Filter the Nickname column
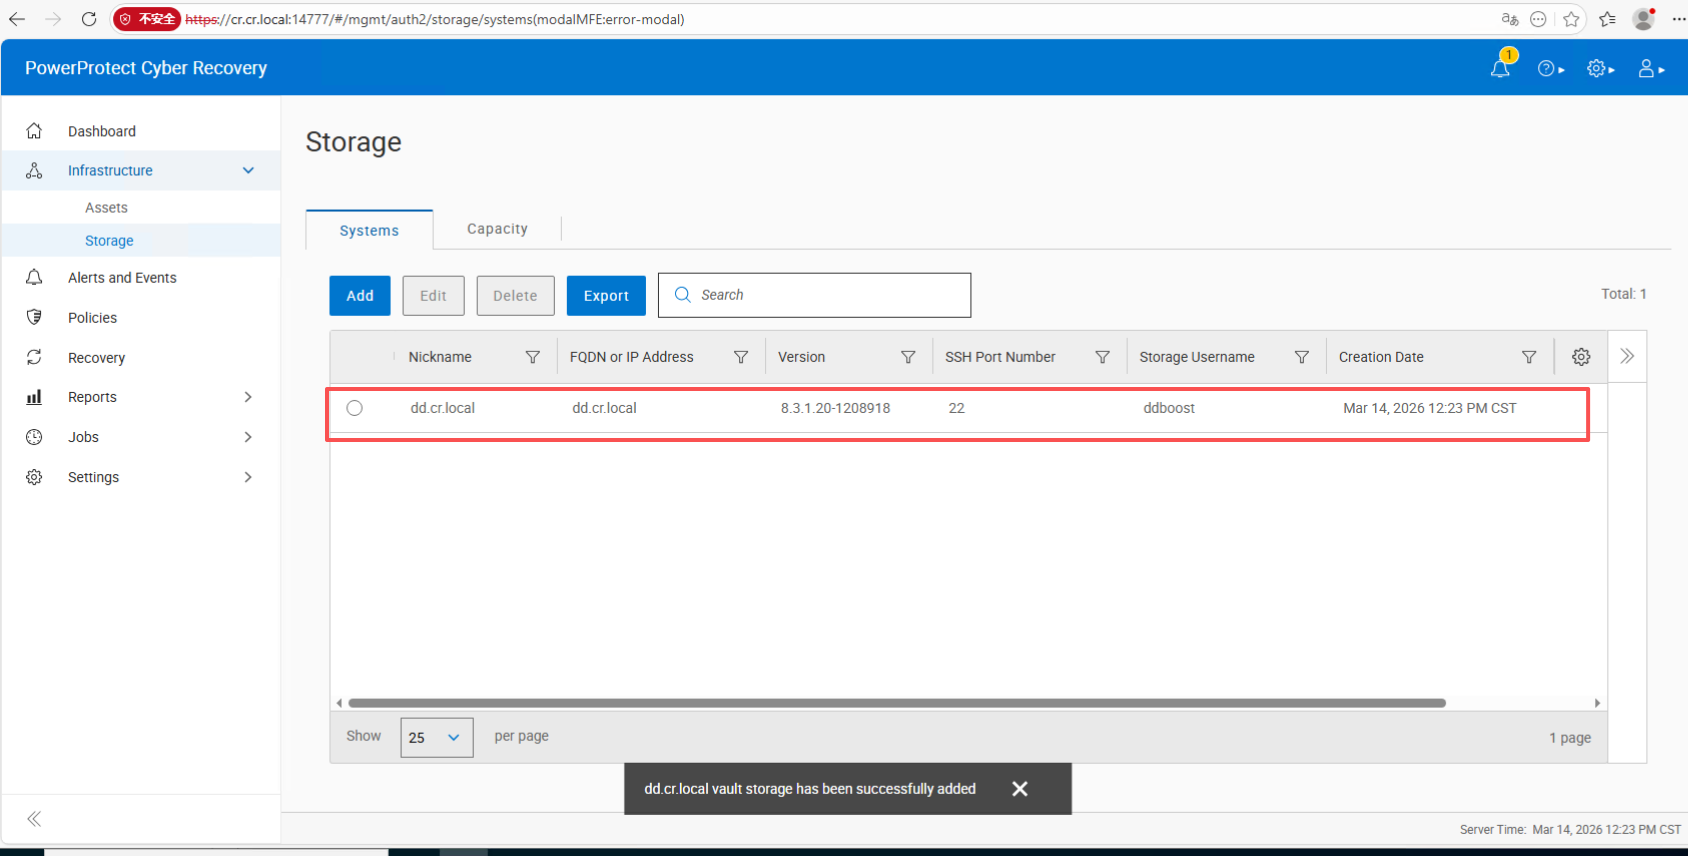Image resolution: width=1688 pixels, height=856 pixels. pyautogui.click(x=533, y=357)
